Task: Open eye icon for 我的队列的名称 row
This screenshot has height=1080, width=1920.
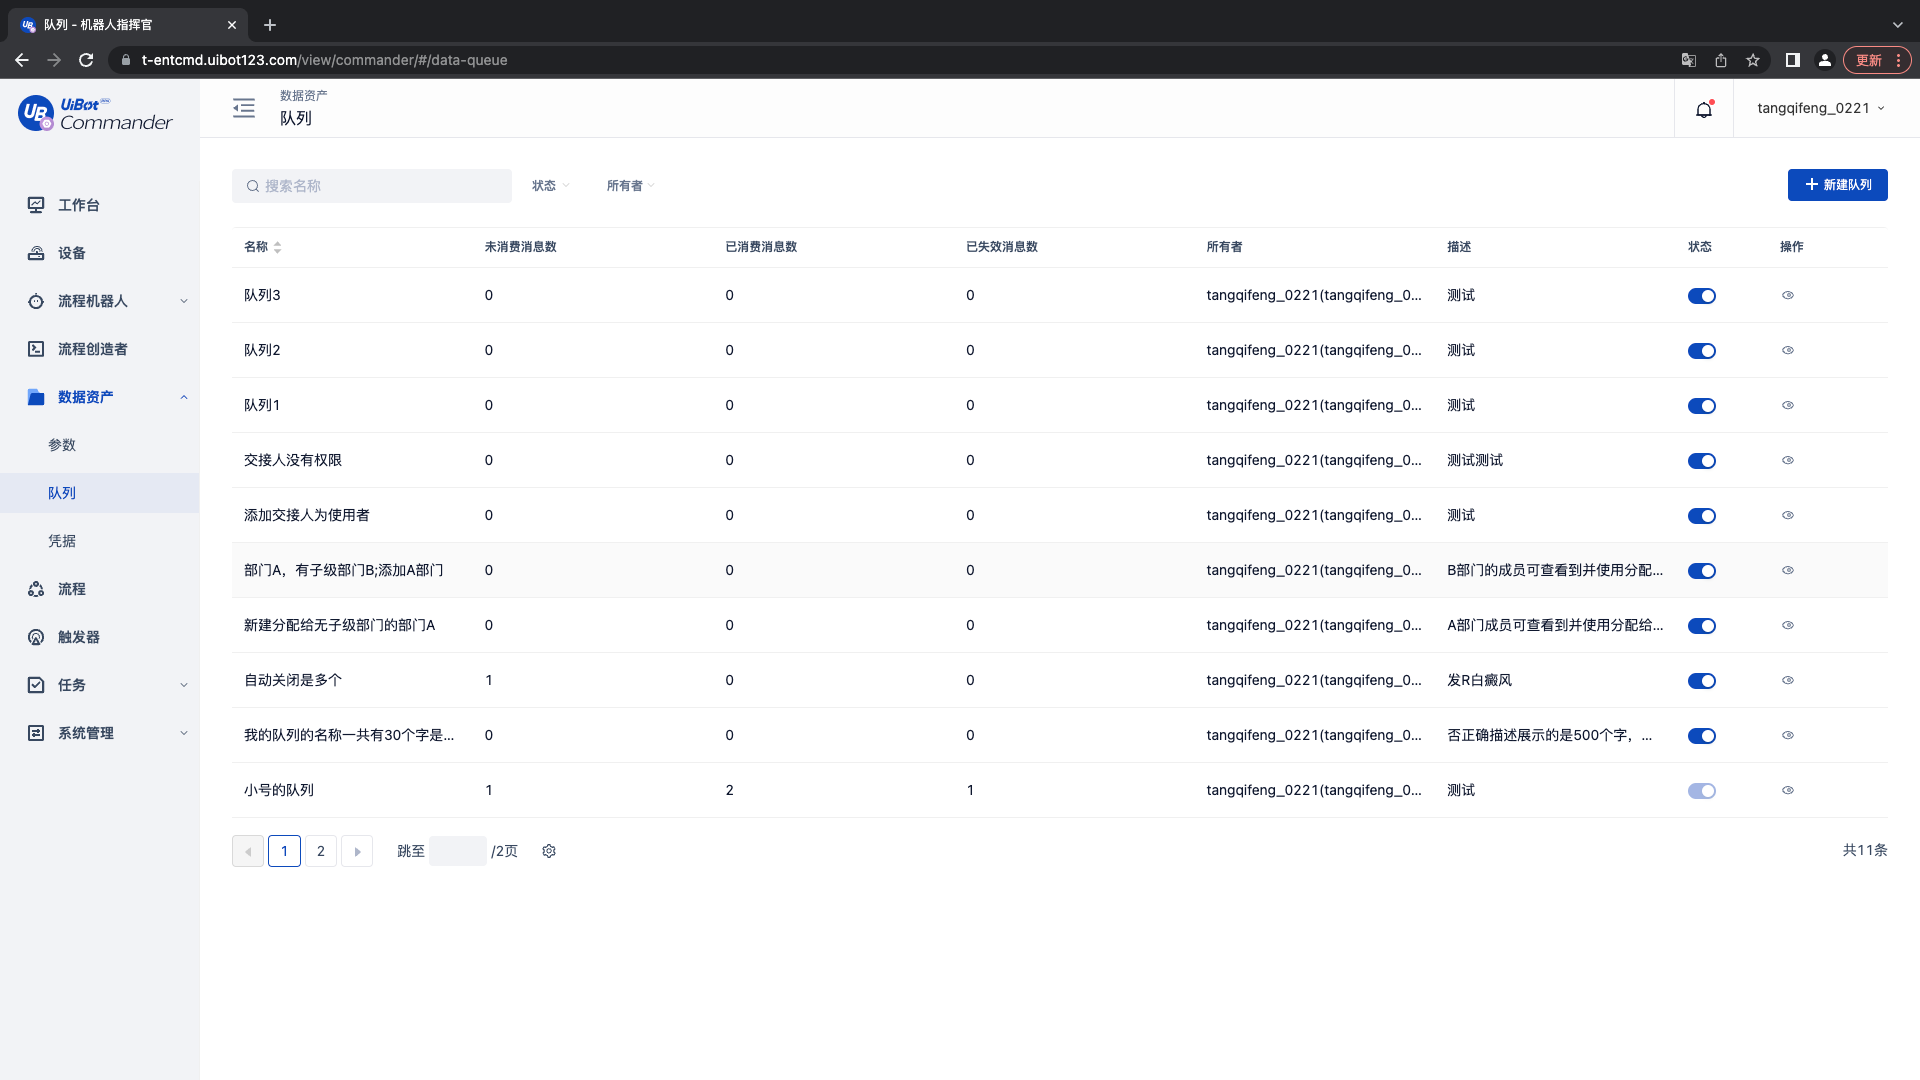Action: [1788, 735]
